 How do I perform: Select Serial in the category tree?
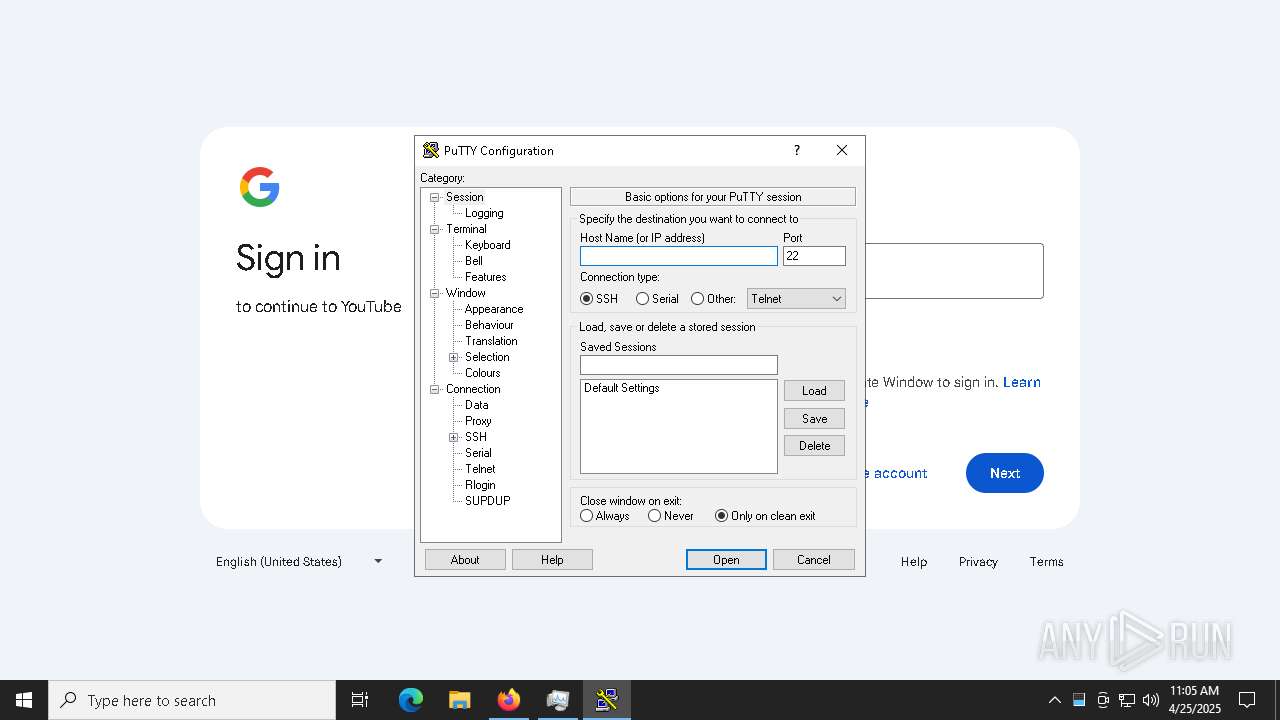pos(478,453)
